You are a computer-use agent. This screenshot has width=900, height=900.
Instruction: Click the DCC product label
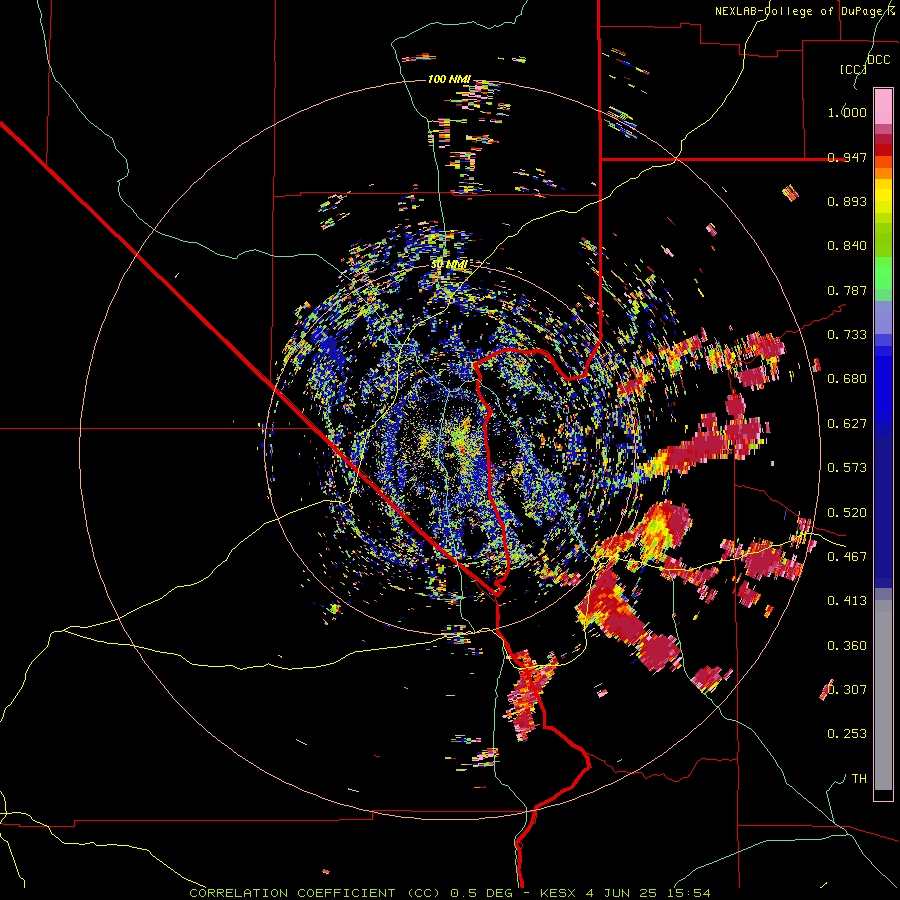coord(878,60)
